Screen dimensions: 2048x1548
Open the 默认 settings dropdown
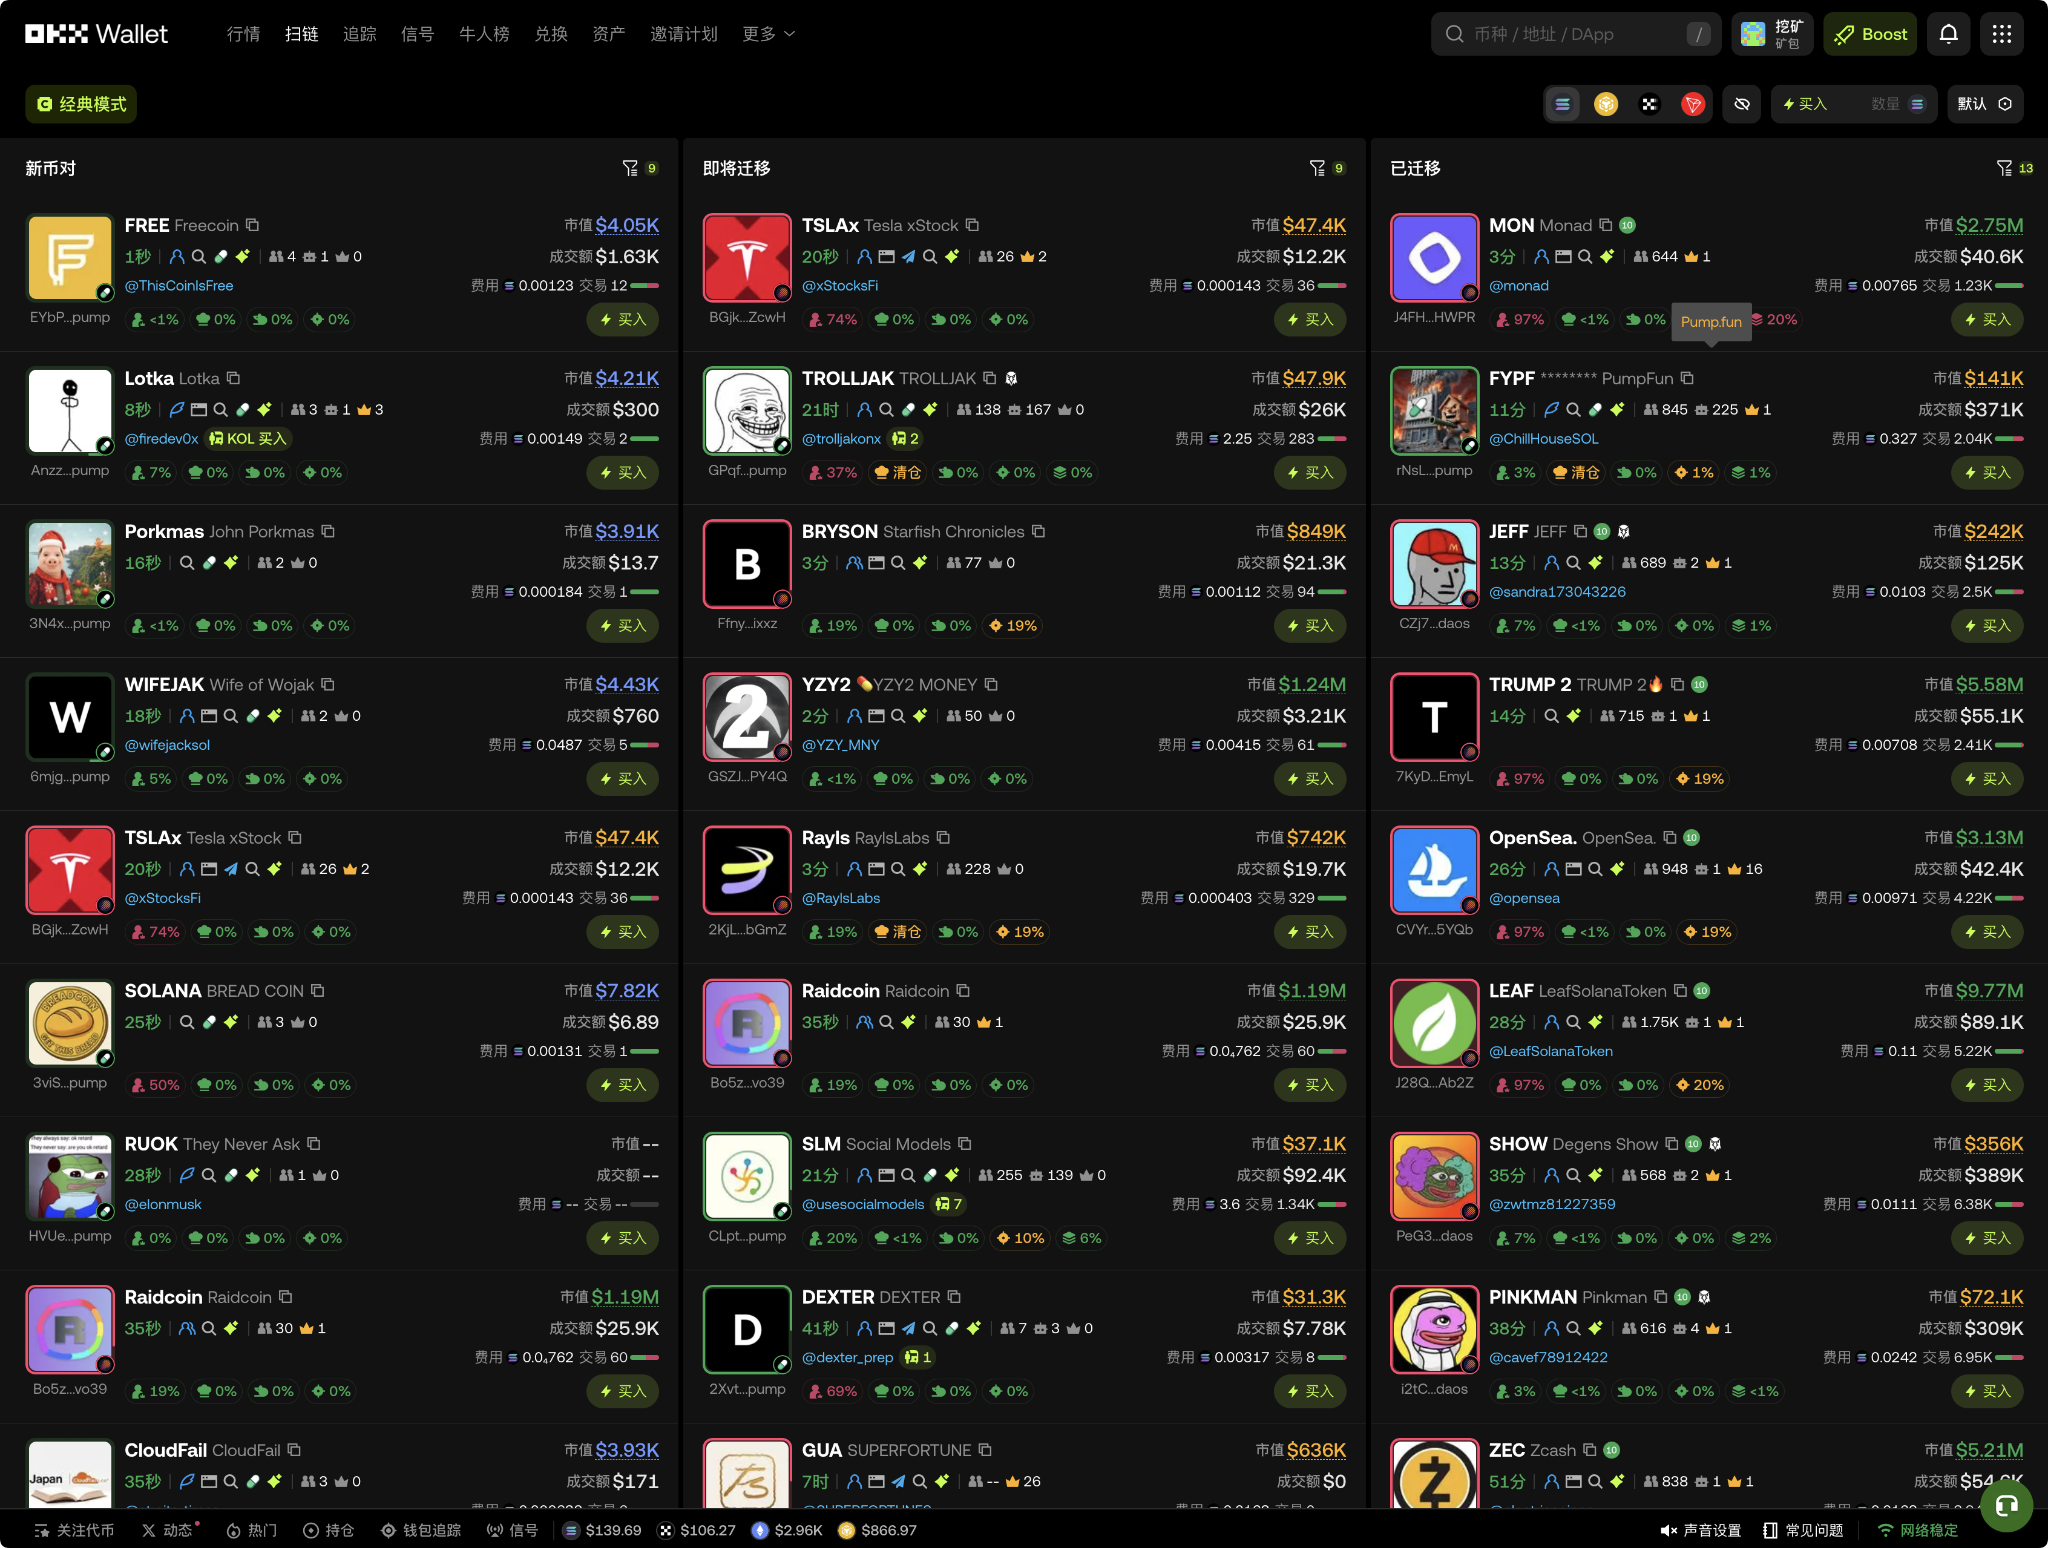tap(1984, 104)
